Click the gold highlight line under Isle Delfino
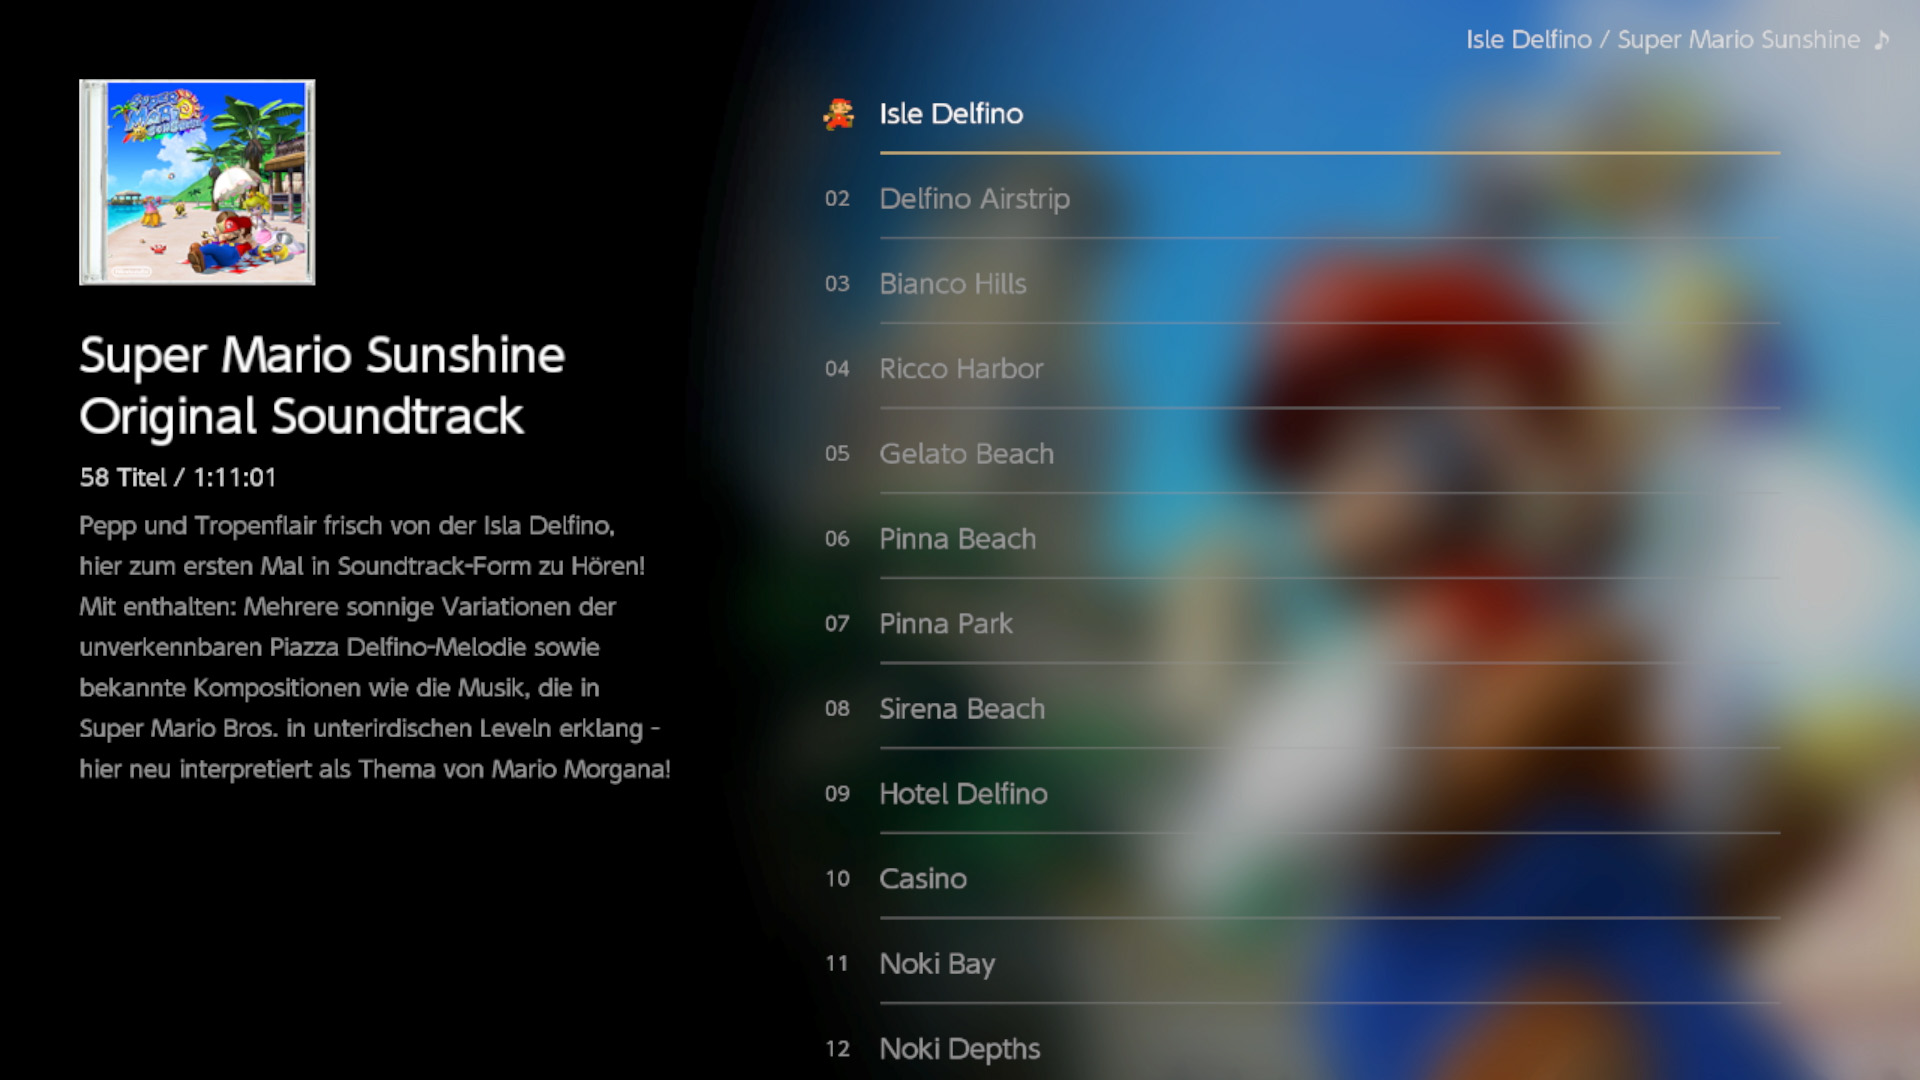The image size is (1920, 1080). [x=1329, y=153]
